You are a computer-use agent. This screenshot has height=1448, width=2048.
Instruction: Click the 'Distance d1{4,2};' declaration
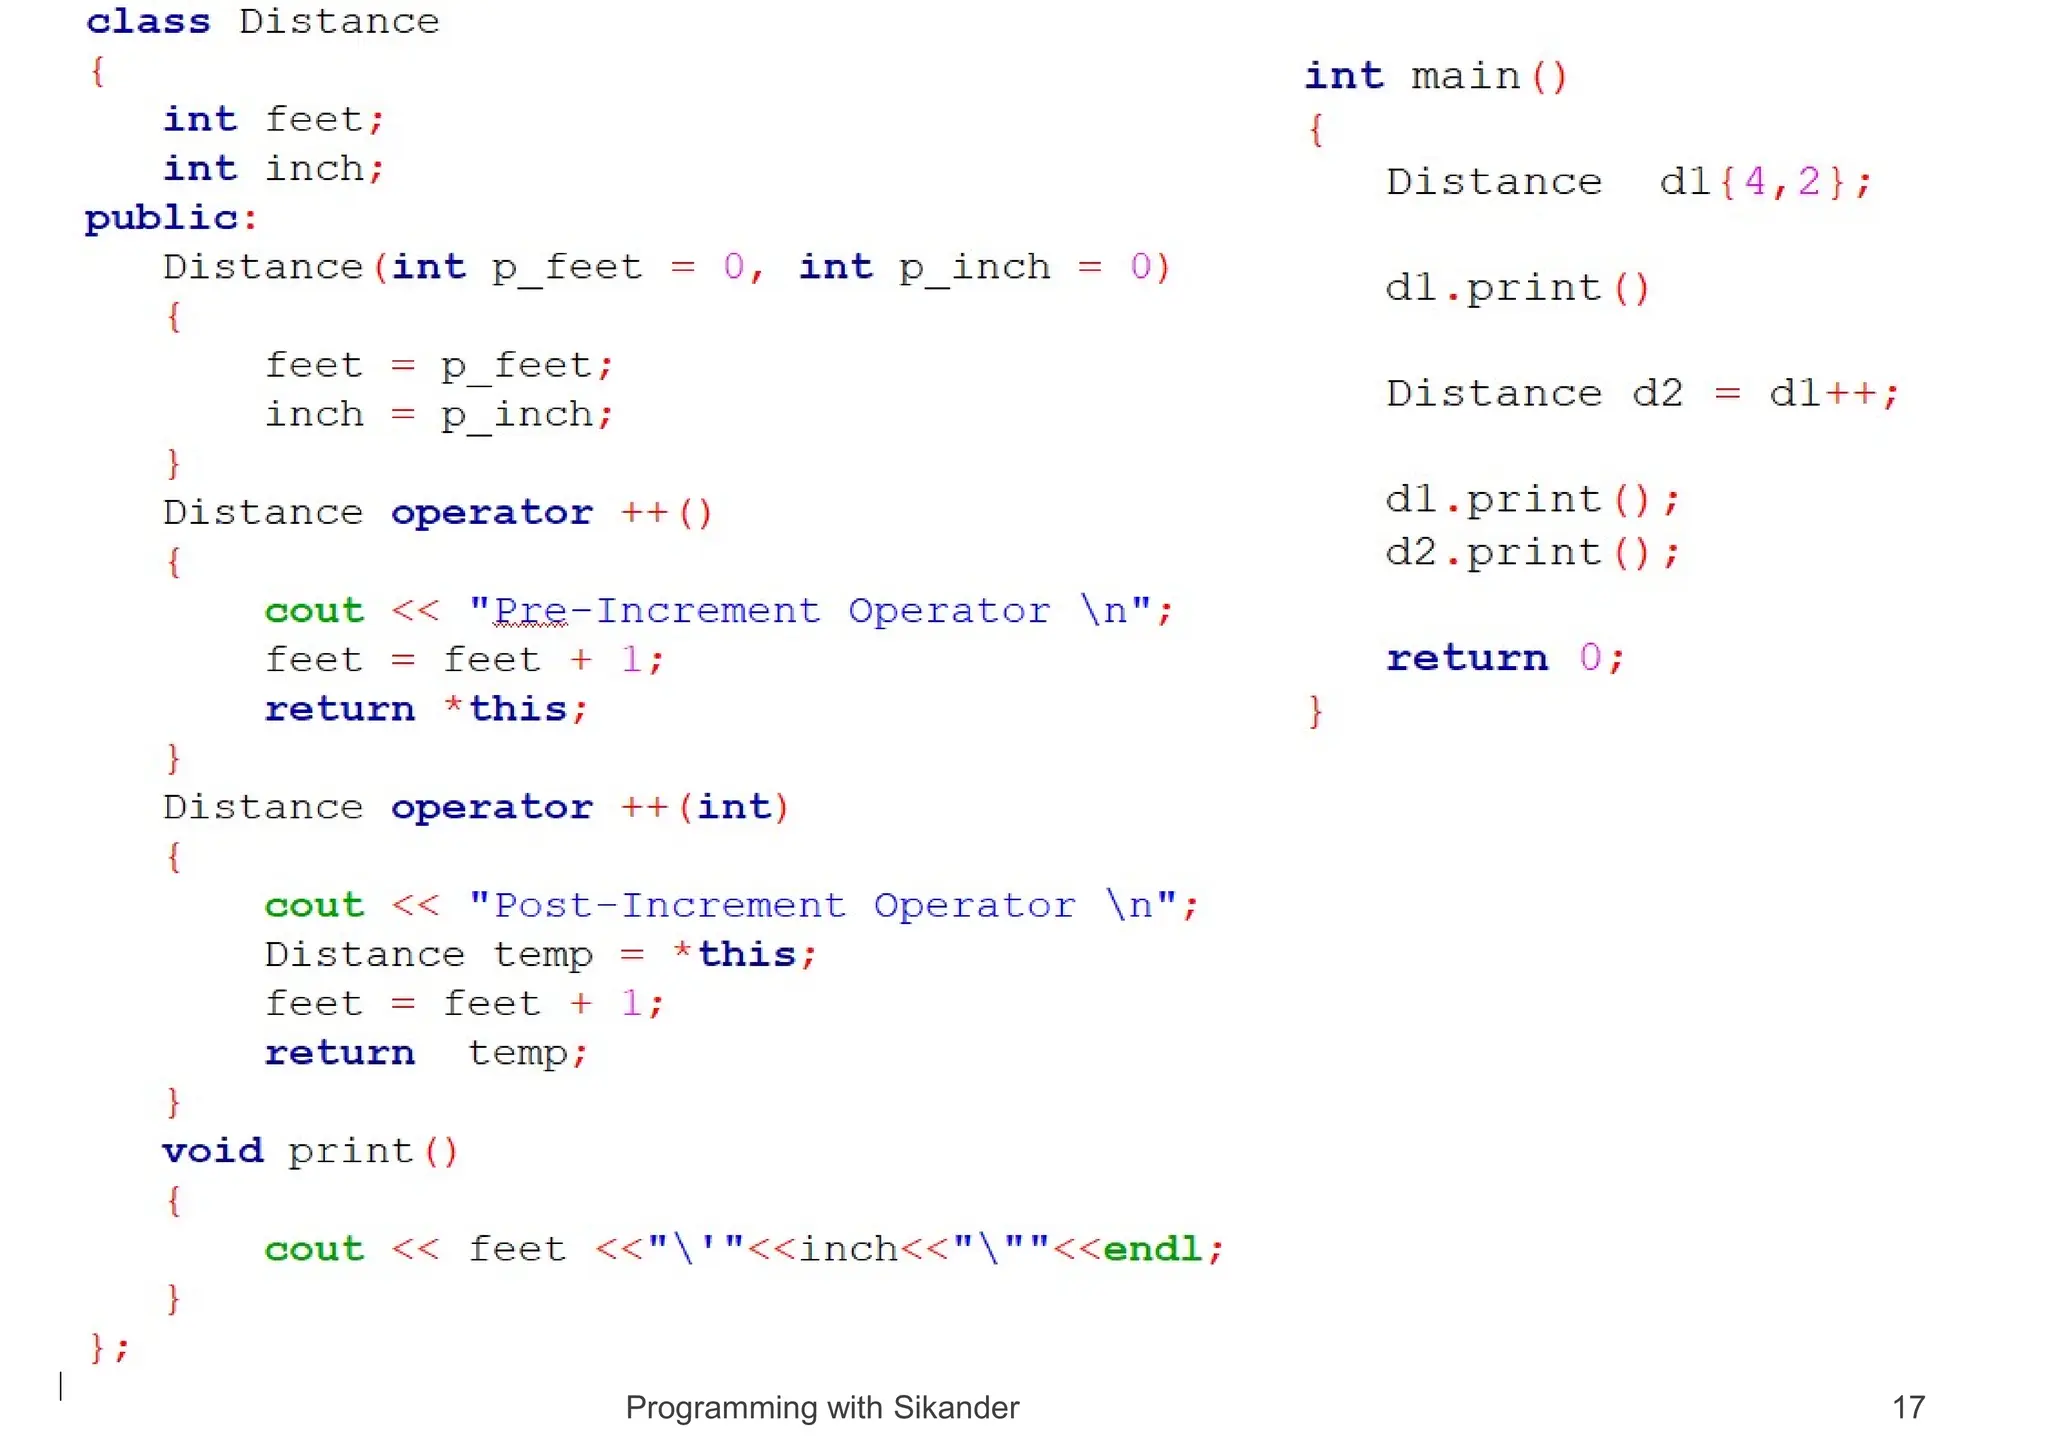pos(1628,183)
